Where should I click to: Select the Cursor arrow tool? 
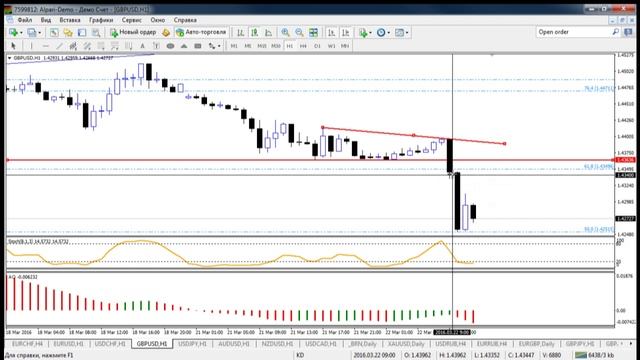click(13, 46)
